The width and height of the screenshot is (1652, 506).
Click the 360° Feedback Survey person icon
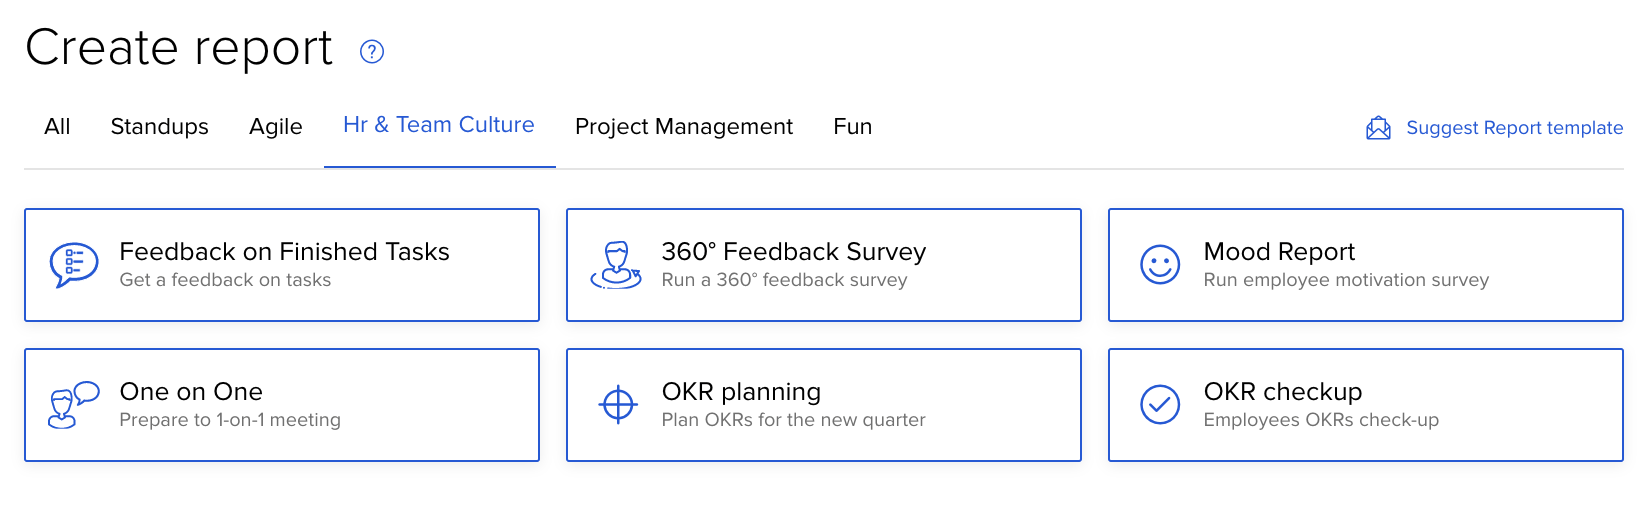point(616,265)
